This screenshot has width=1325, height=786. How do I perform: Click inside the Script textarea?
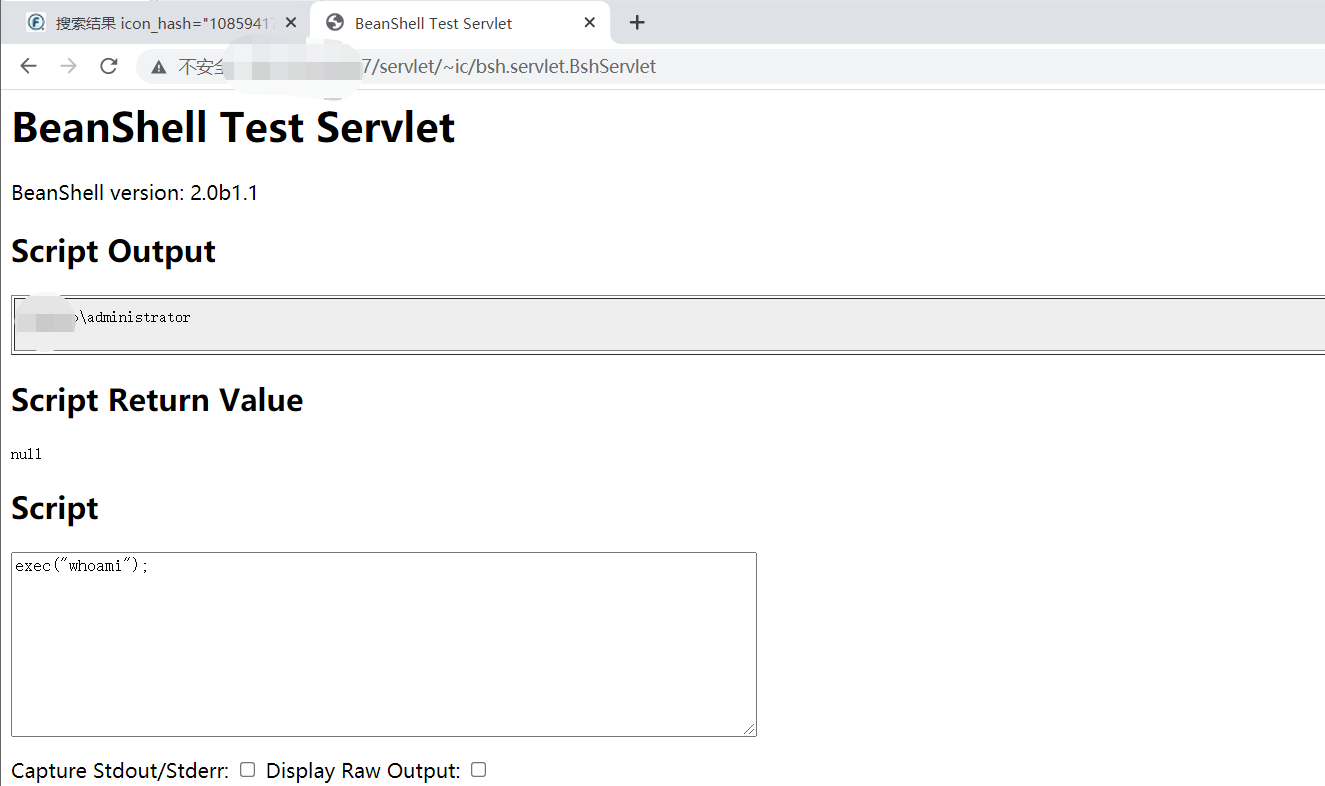(384, 644)
